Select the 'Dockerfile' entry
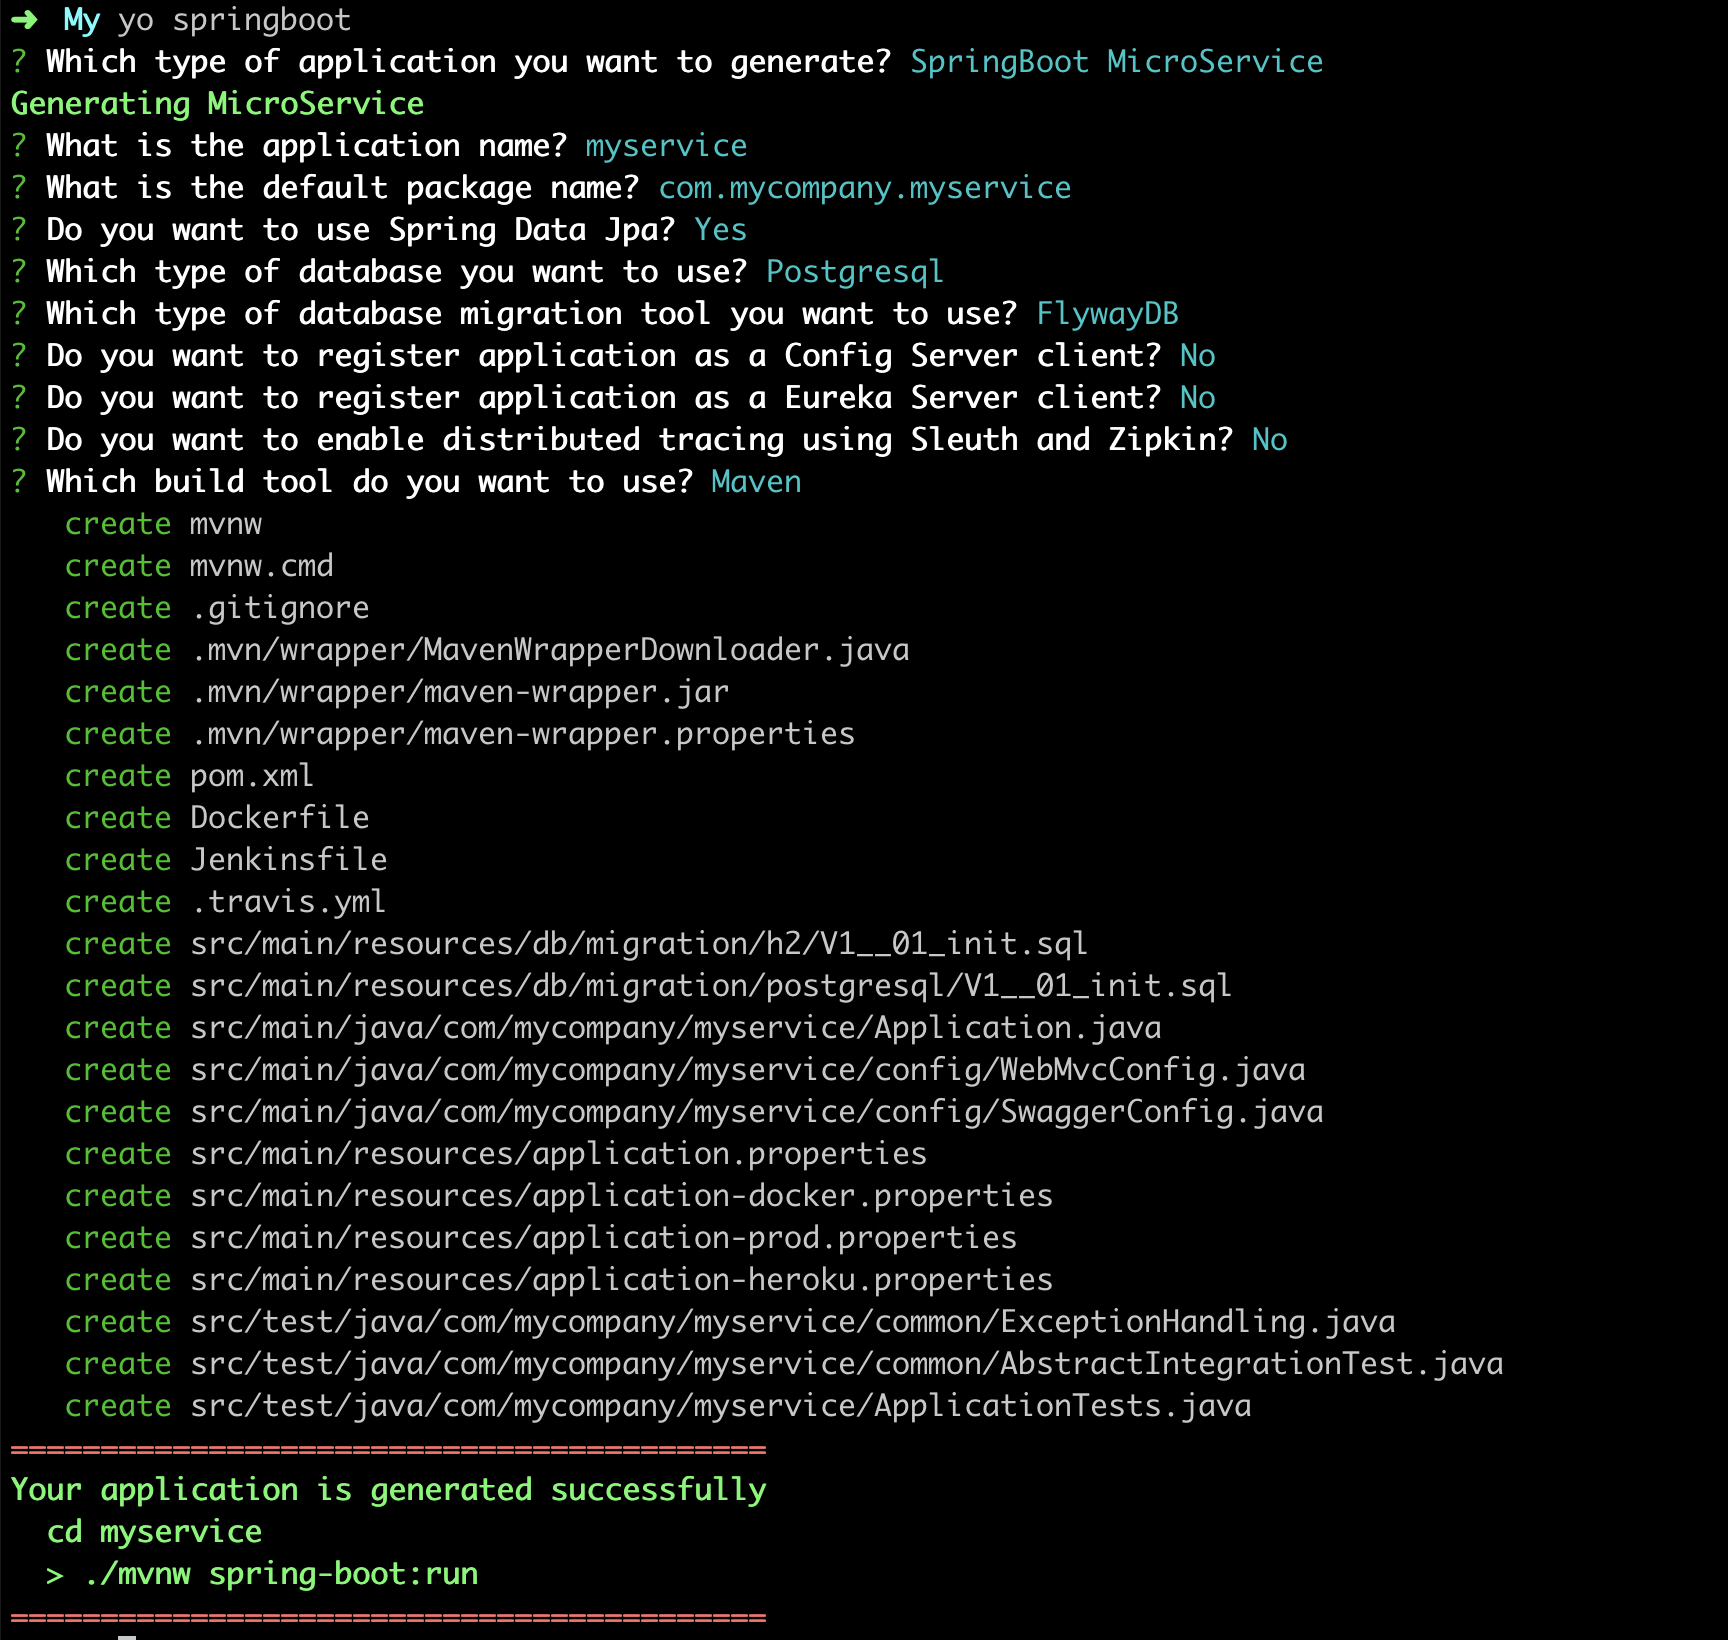 [x=280, y=818]
